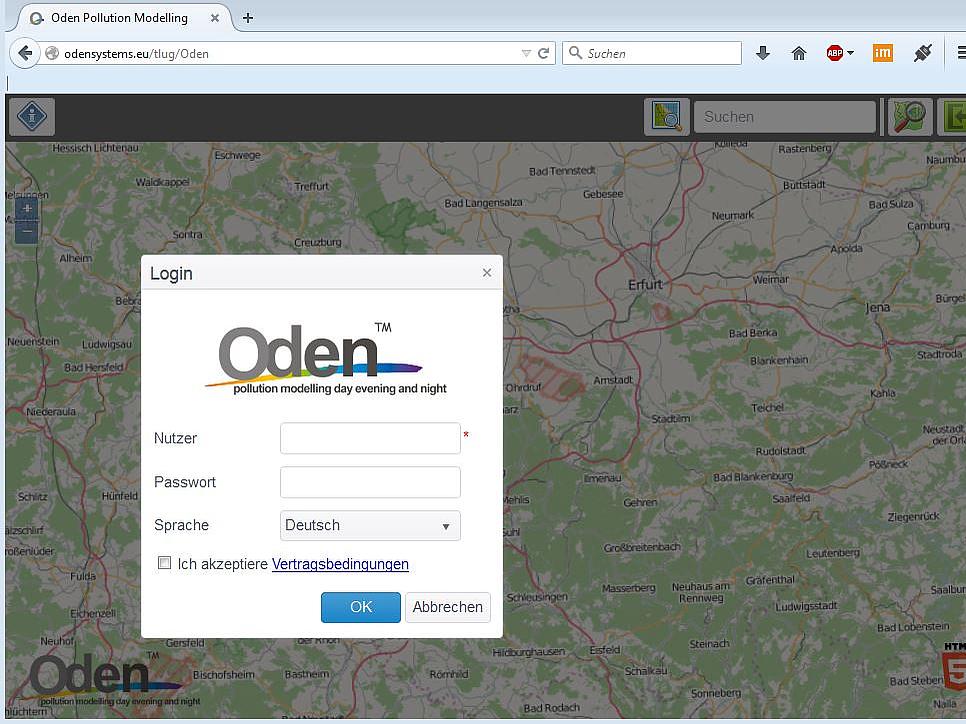This screenshot has width=966, height=724.
Task: Open the browser hamburger menu
Action: [961, 53]
